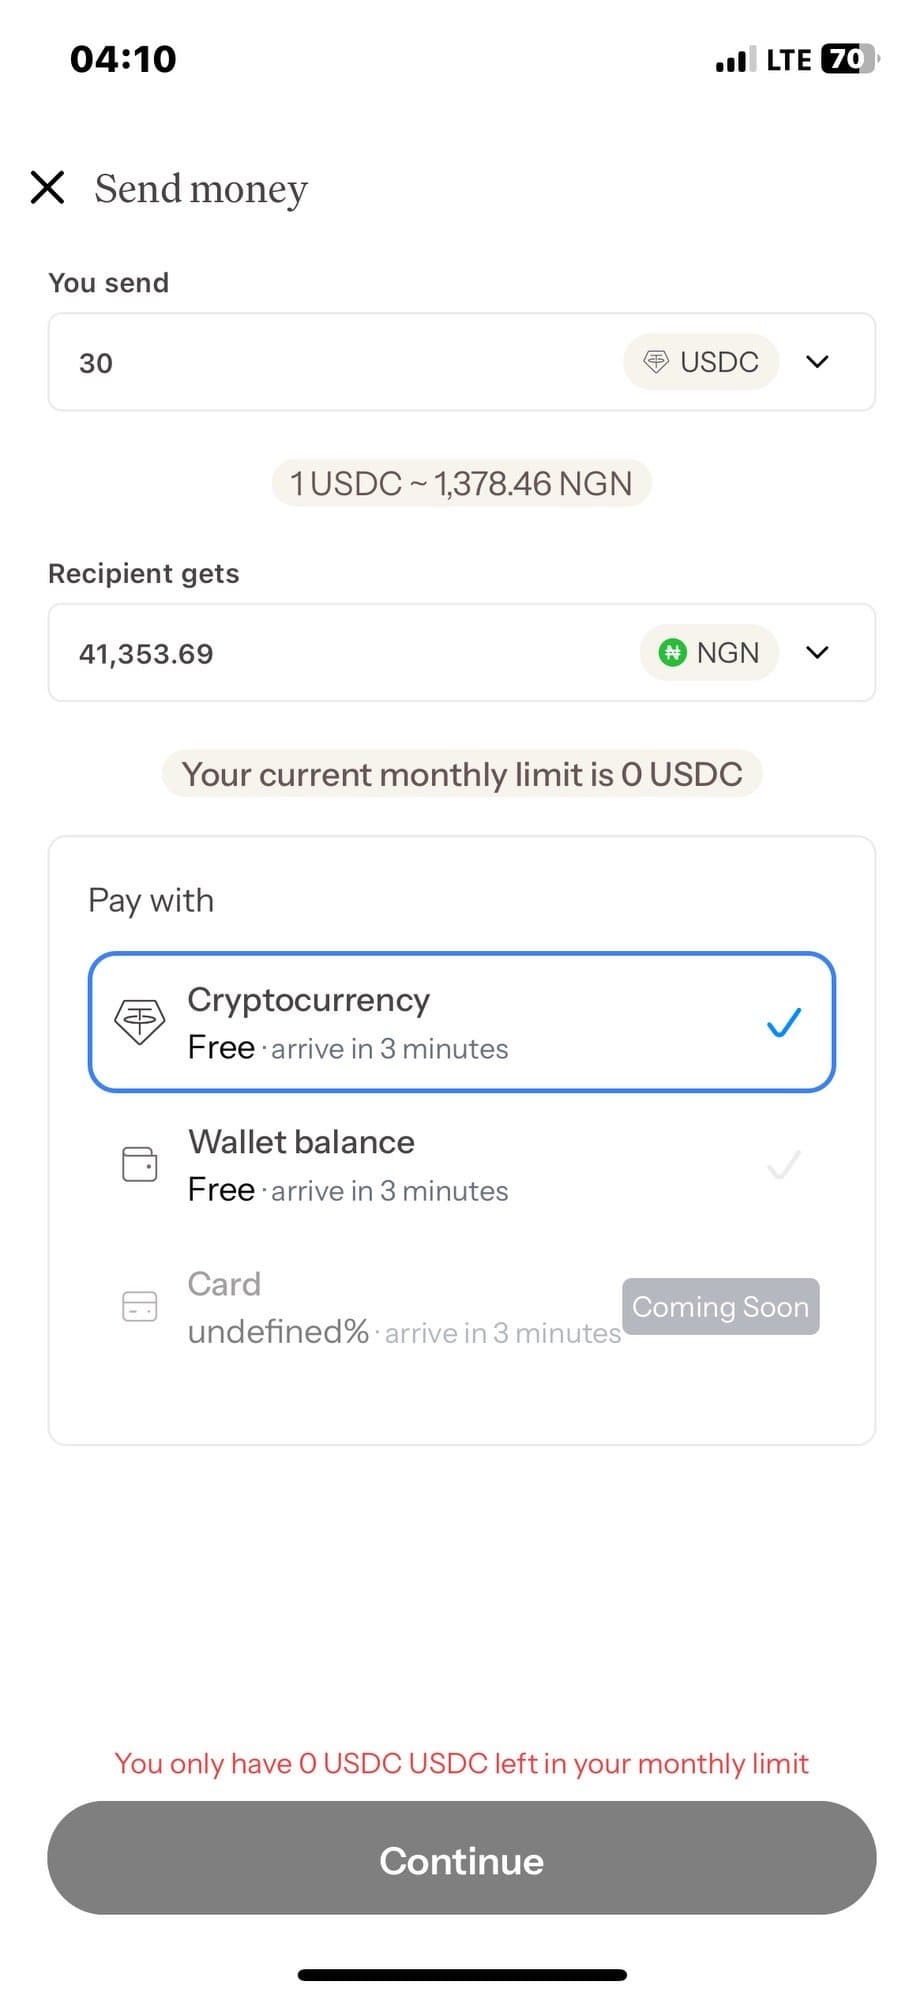924x2000 pixels.
Task: Tap the Wallet balance wallet icon
Action: click(x=139, y=1164)
